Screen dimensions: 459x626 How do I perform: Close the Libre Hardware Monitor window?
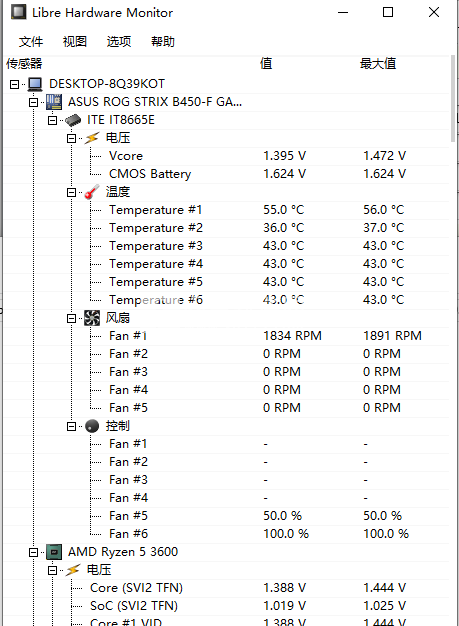pos(434,12)
